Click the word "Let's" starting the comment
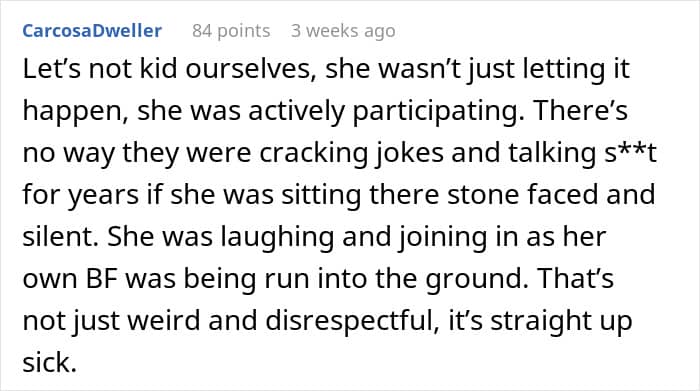This screenshot has height=391, width=700. point(51,69)
